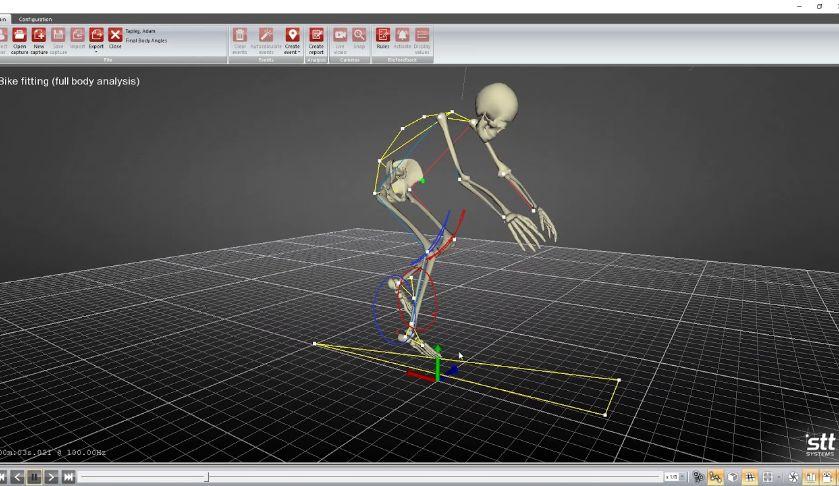The height and width of the screenshot is (486, 839).
Task: Toggle the video camera overlay button
Action: pyautogui.click(x=828, y=476)
